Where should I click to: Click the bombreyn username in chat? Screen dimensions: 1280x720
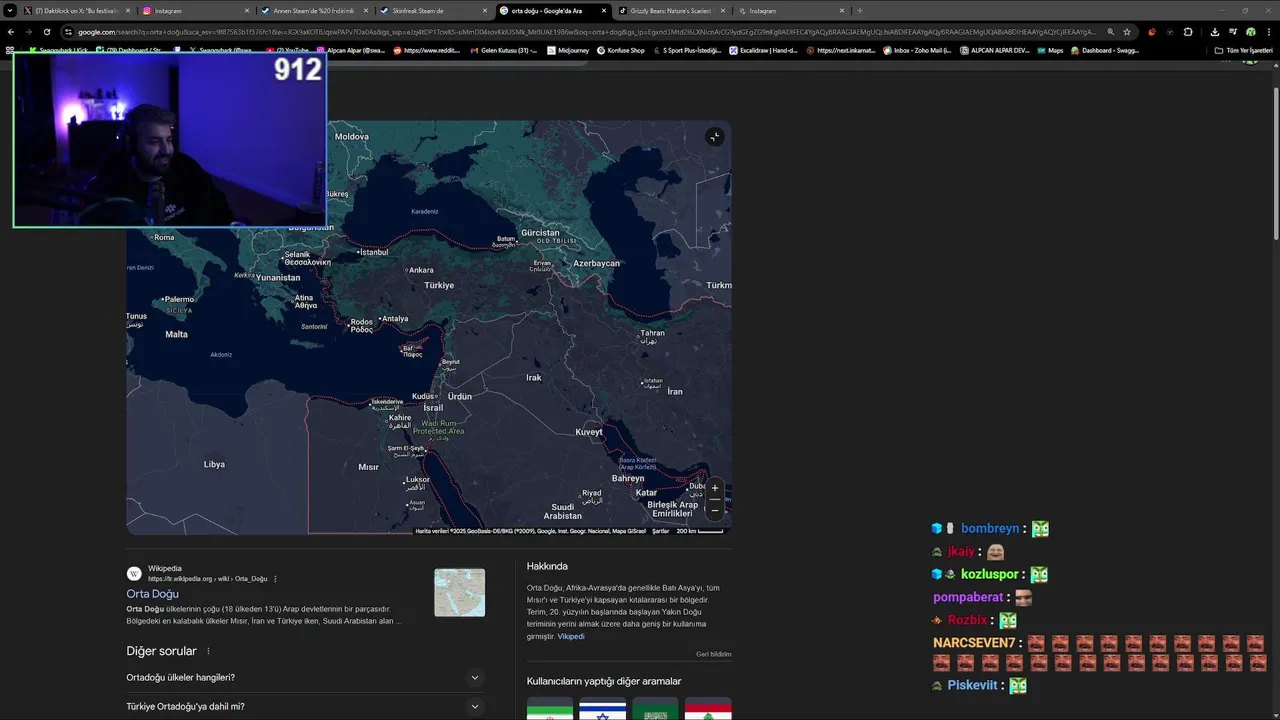click(990, 529)
